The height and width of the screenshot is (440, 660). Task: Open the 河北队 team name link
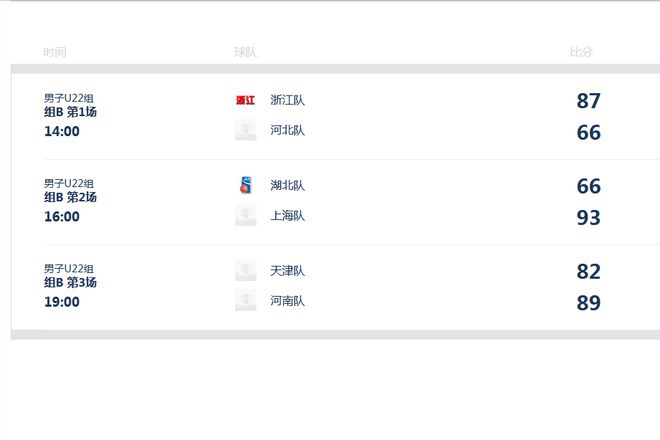pos(288,130)
